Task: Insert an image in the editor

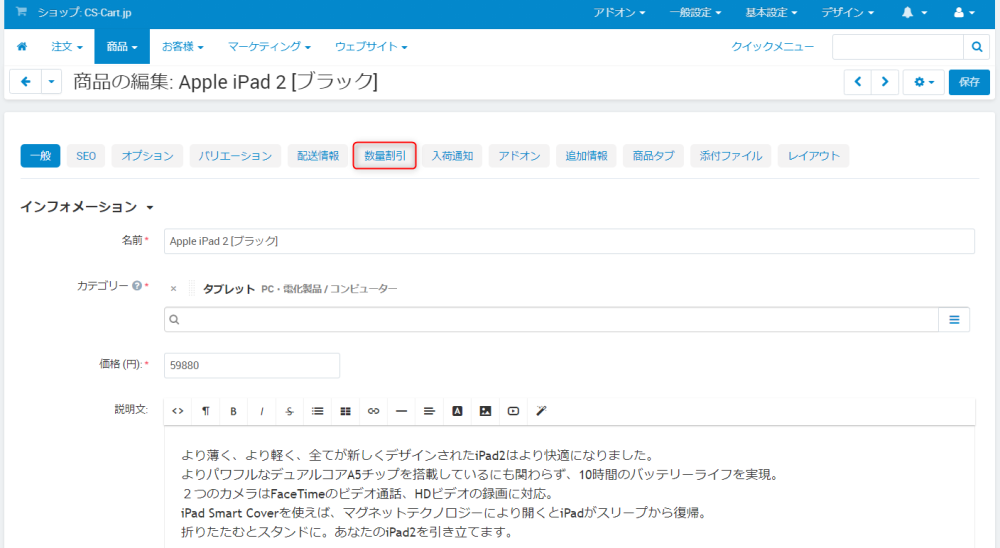Action: tap(485, 411)
